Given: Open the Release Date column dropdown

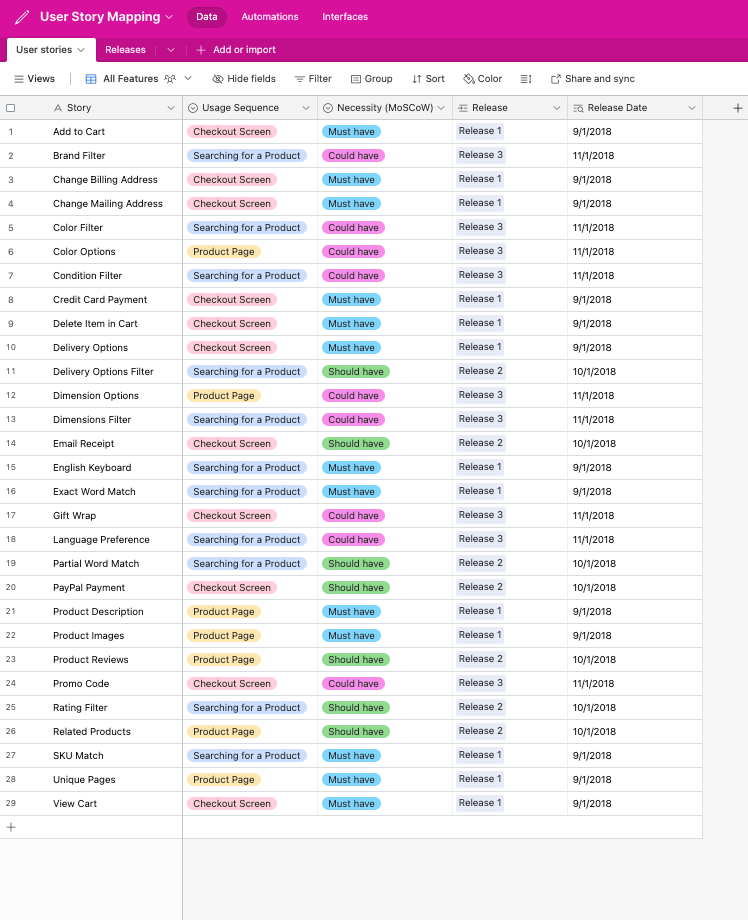Looking at the screenshot, I should pyautogui.click(x=692, y=108).
